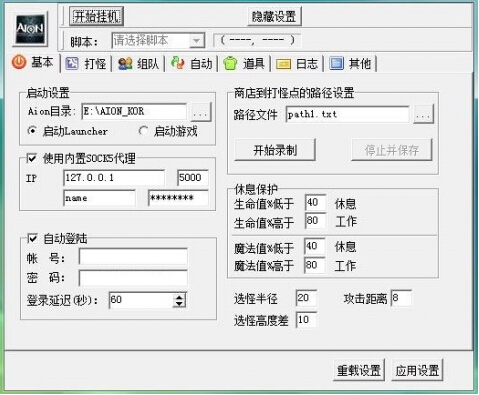Click the proxy password field
The image size is (479, 395).
coord(178,198)
